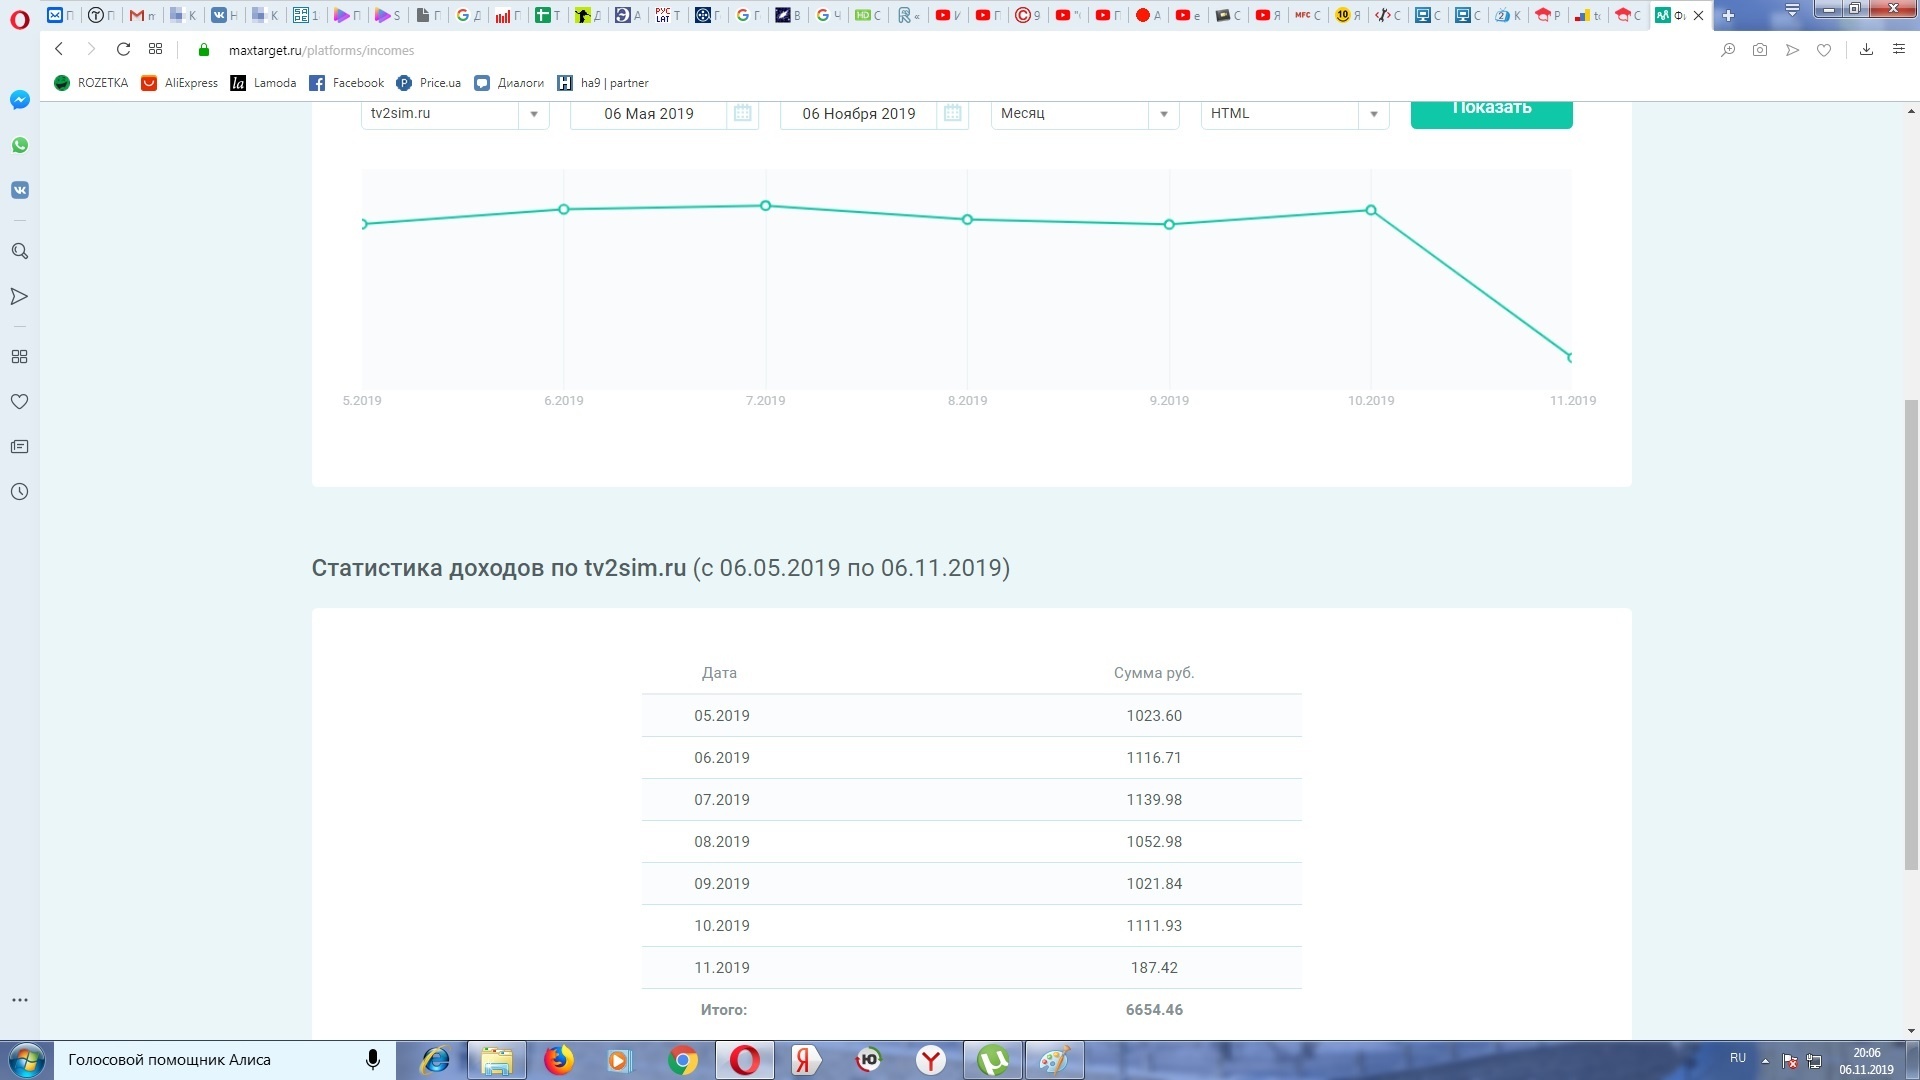The width and height of the screenshot is (1920, 1080).
Task: Open Messenger in Opera sidebar
Action: click(x=20, y=100)
